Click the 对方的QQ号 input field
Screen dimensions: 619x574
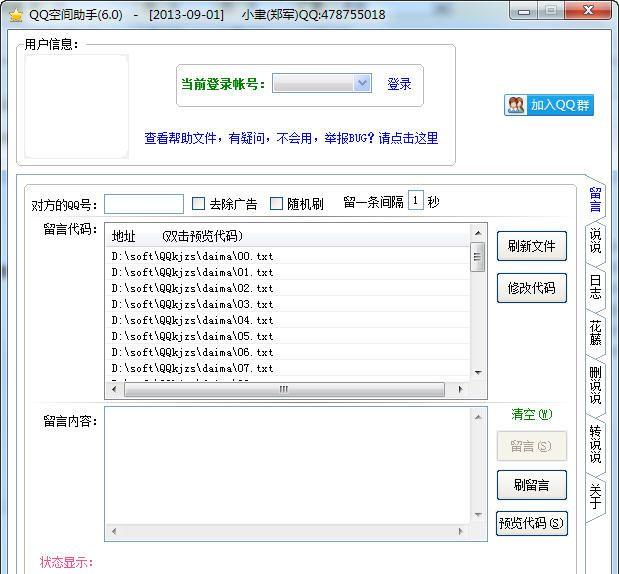point(144,204)
